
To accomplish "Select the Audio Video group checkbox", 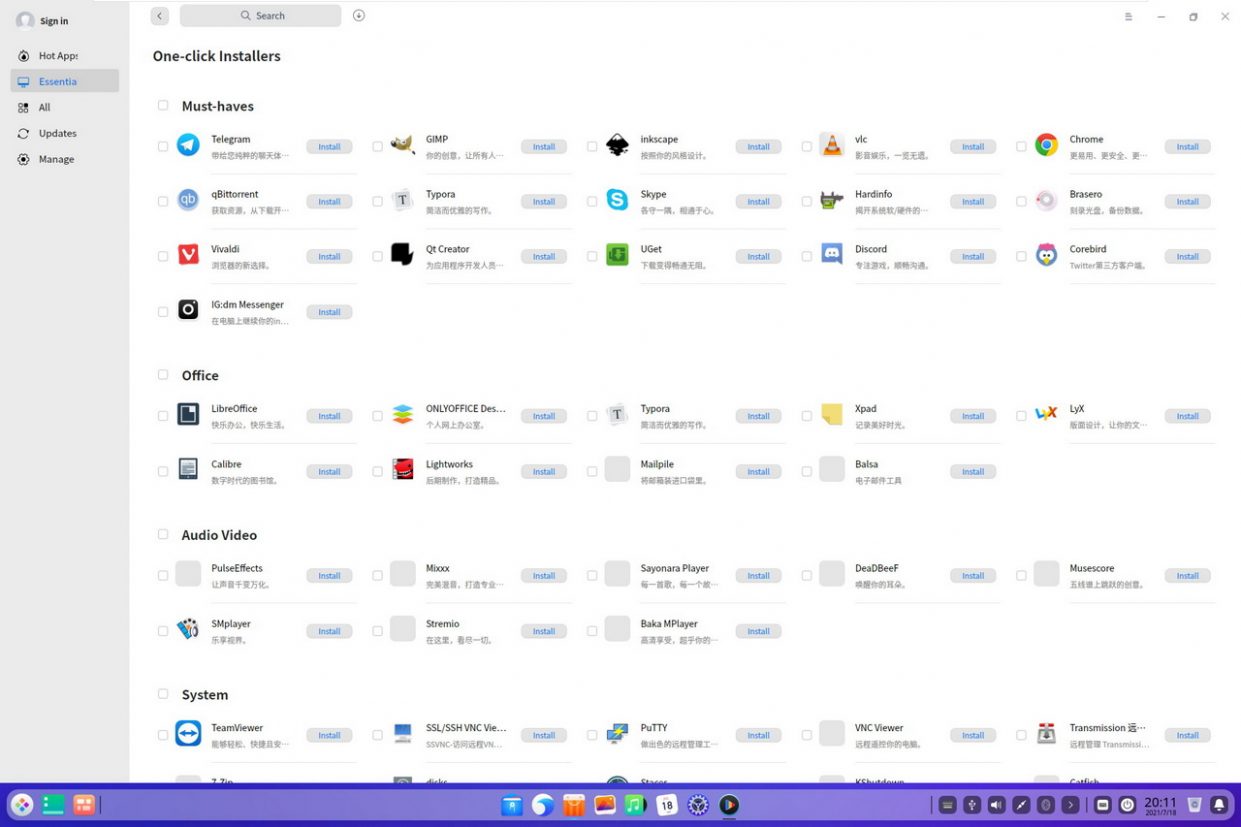I will point(163,534).
